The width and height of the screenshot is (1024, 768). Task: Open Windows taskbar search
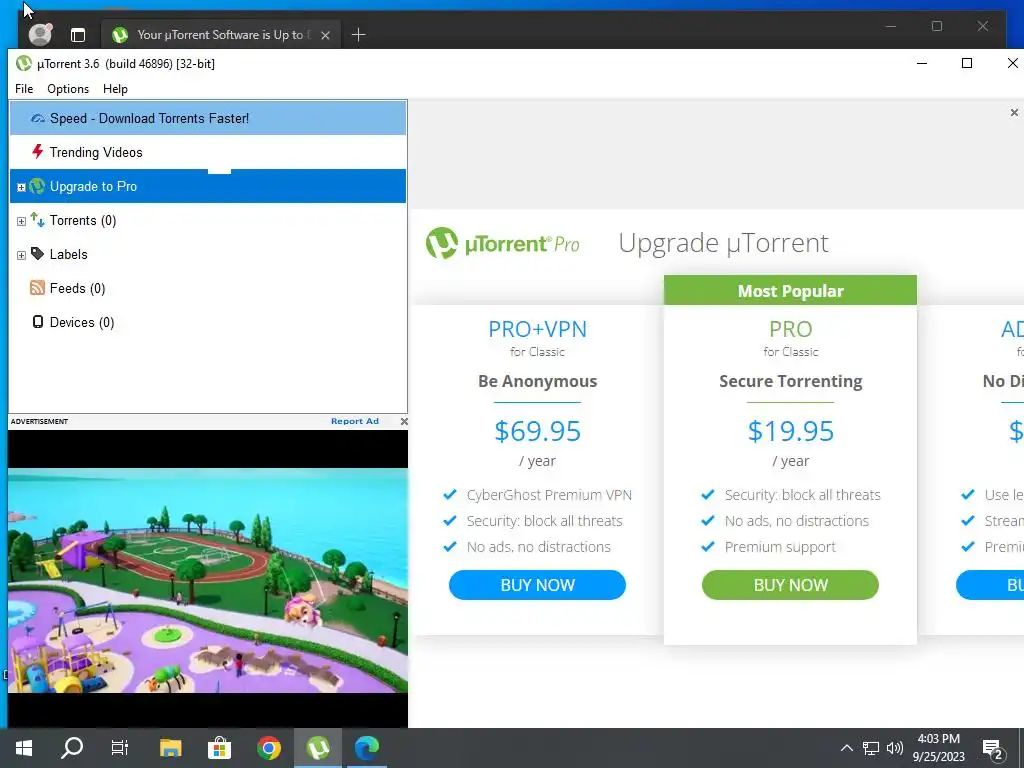tap(72, 748)
